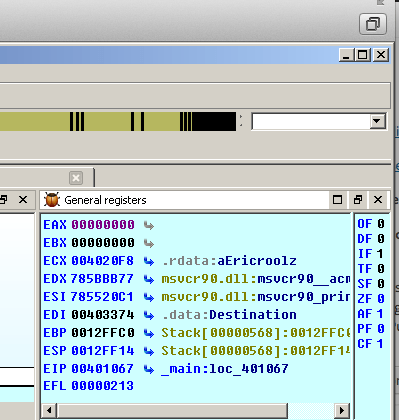This screenshot has width=399, height=420.
Task: Toggle the TF flag value
Action: pos(381,269)
